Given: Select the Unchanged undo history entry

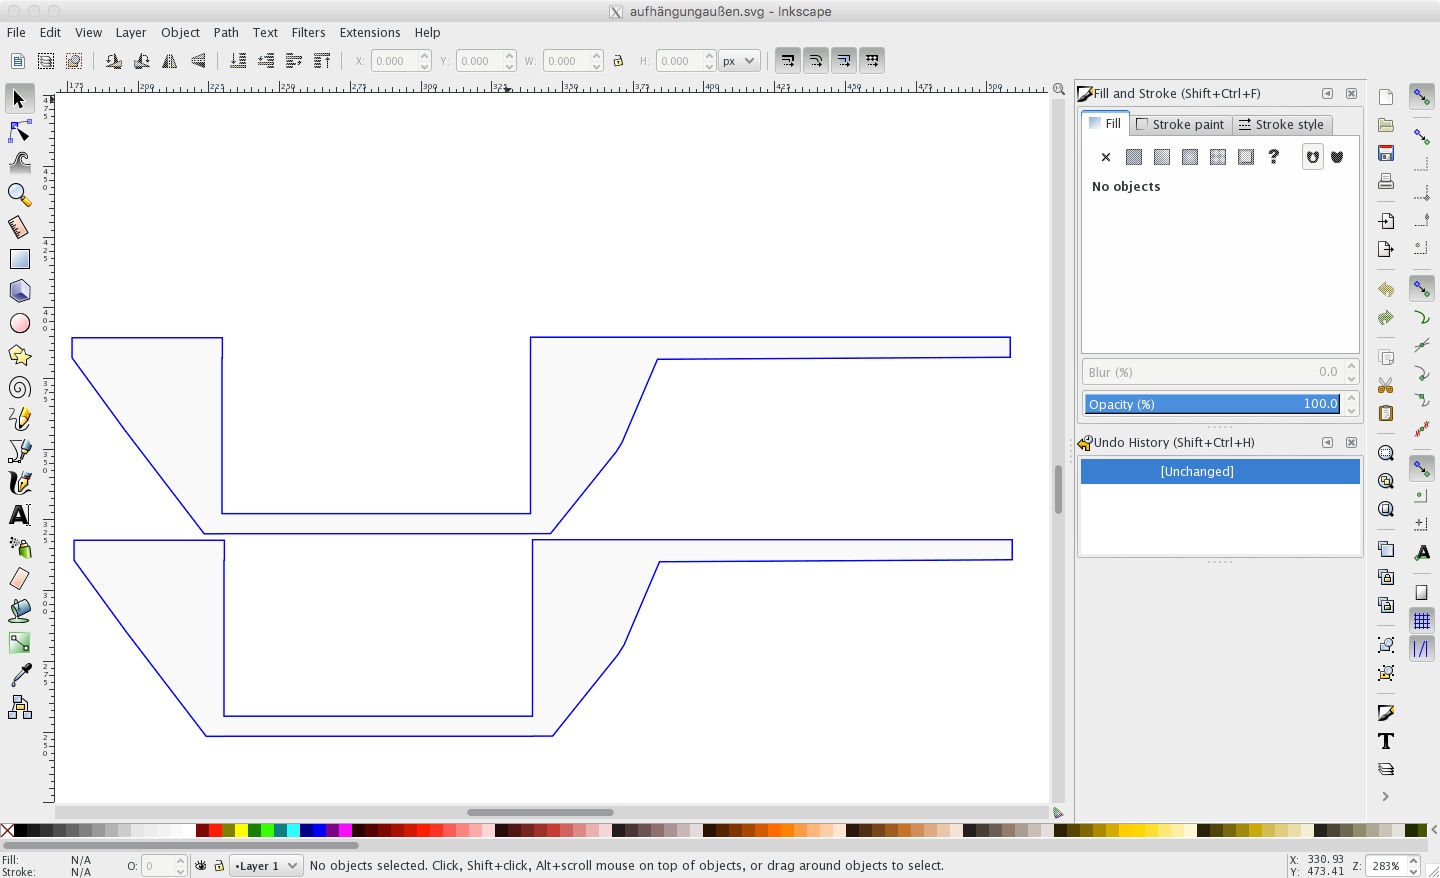Looking at the screenshot, I should tap(1220, 472).
